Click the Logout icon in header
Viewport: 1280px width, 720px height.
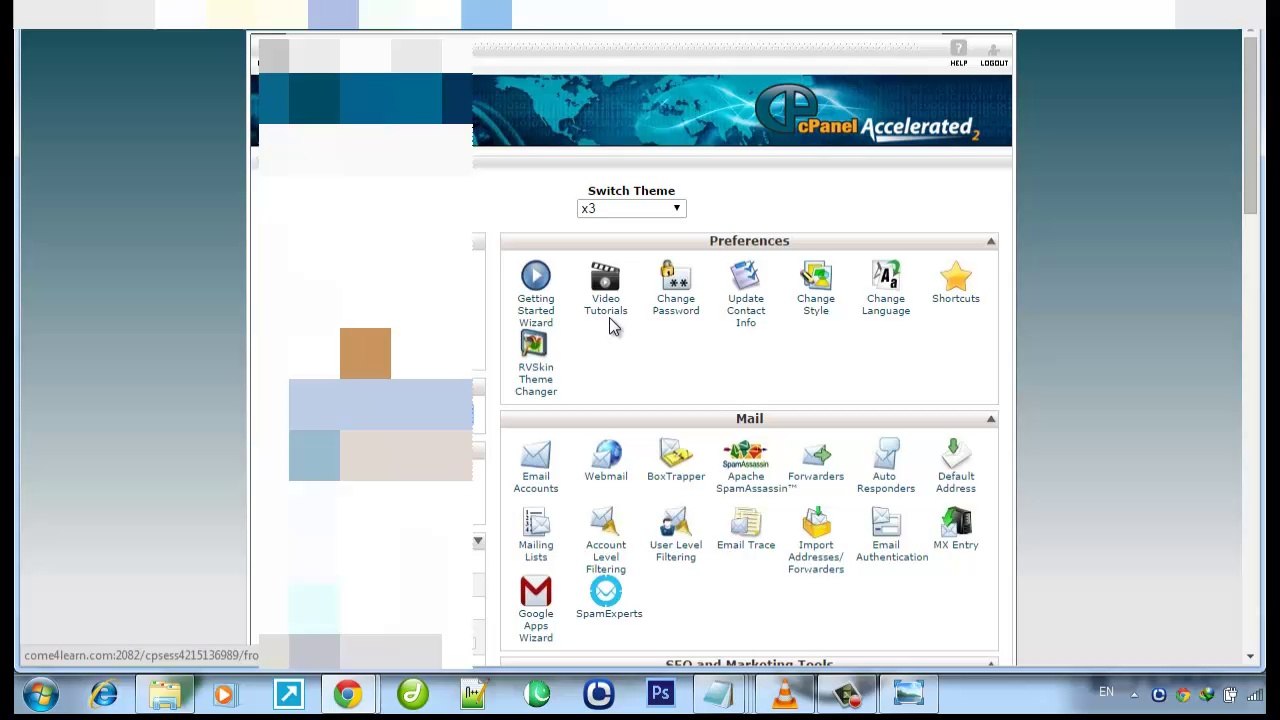(x=993, y=54)
